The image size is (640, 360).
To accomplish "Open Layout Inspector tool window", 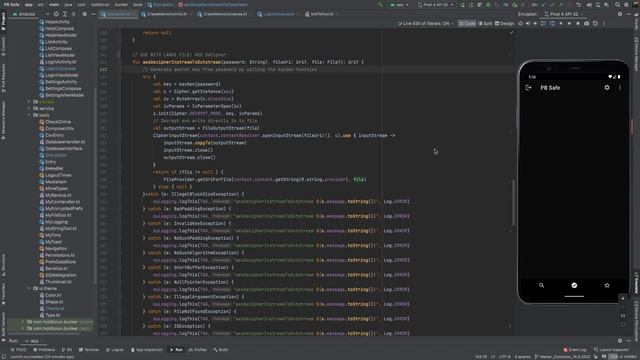I will pos(611,350).
